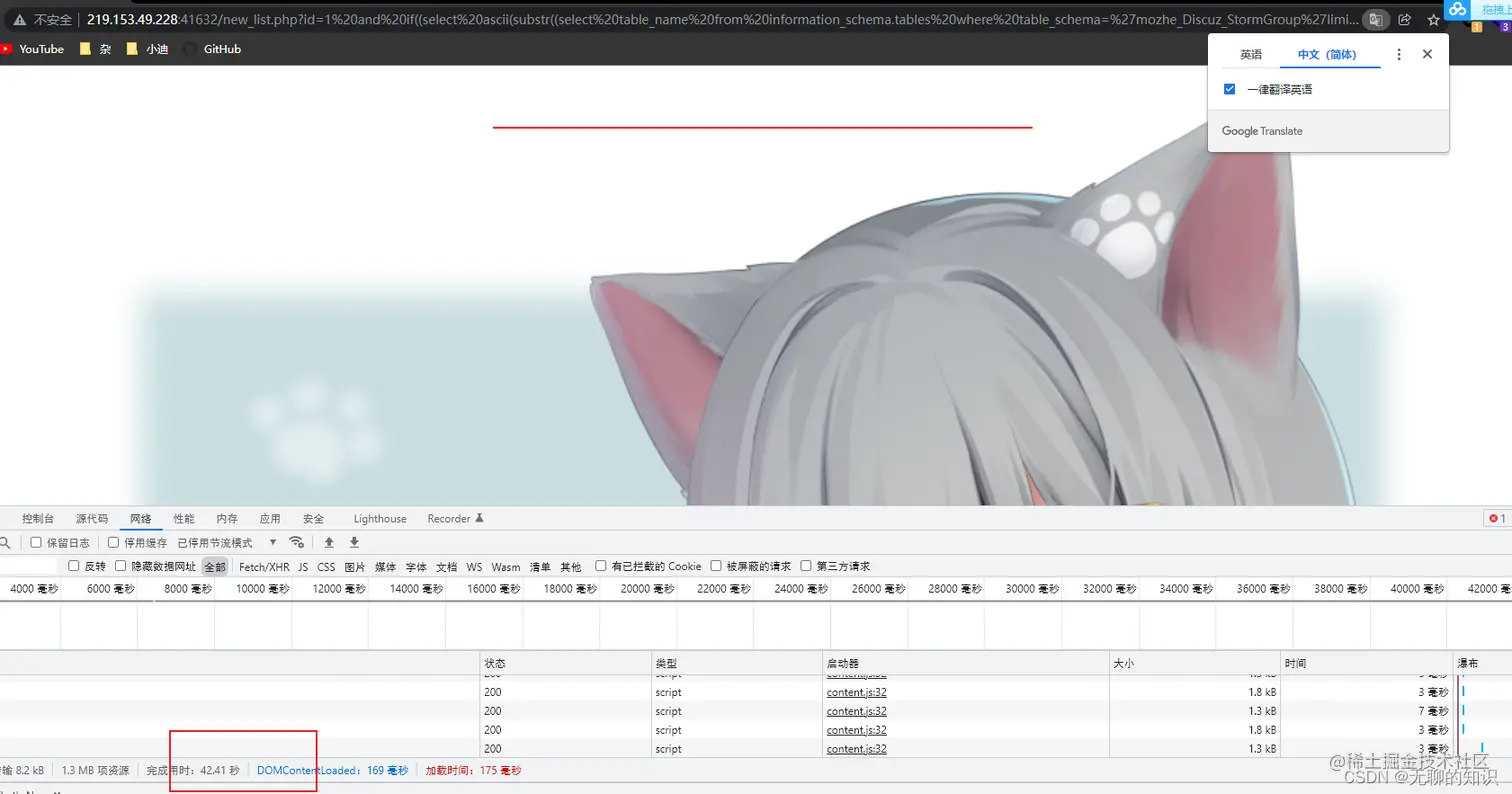Viewport: 1512px width, 794px height.
Task: Toggle the 一律翻译英语 checkbox
Action: pos(1230,89)
